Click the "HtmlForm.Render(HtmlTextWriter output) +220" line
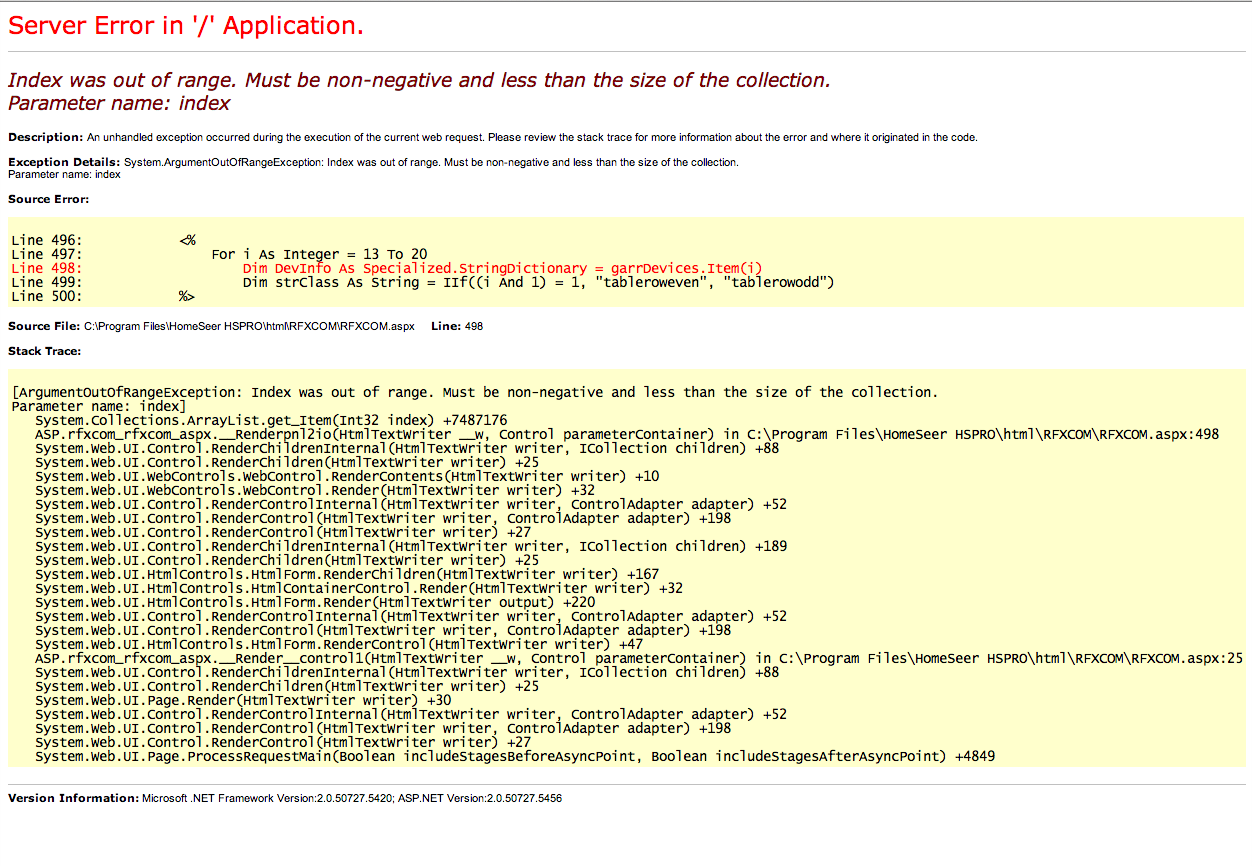This screenshot has width=1252, height=866. tap(315, 602)
